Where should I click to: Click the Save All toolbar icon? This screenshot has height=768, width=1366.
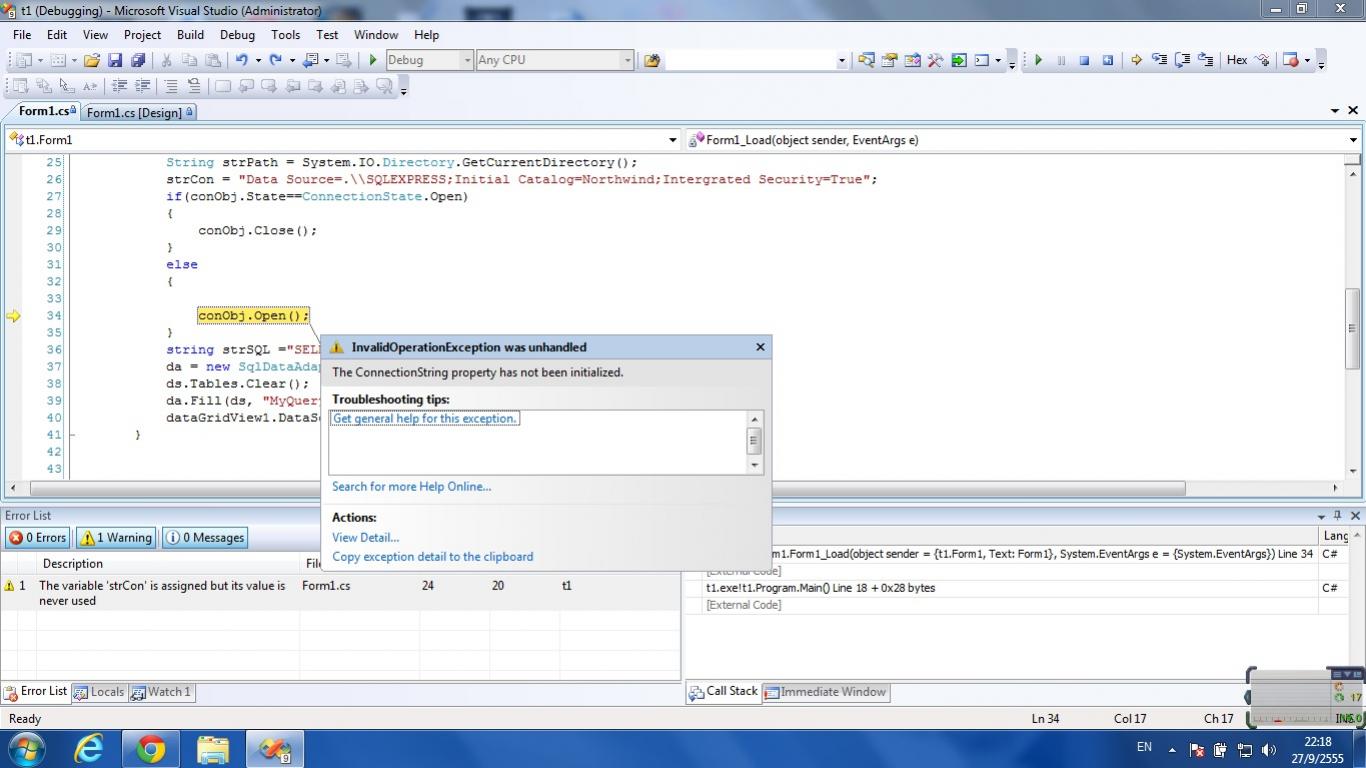pyautogui.click(x=138, y=60)
